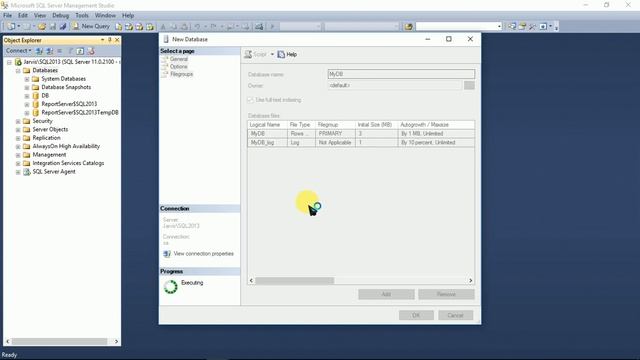The height and width of the screenshot is (360, 640).
Task: Open the Window menu
Action: (105, 15)
